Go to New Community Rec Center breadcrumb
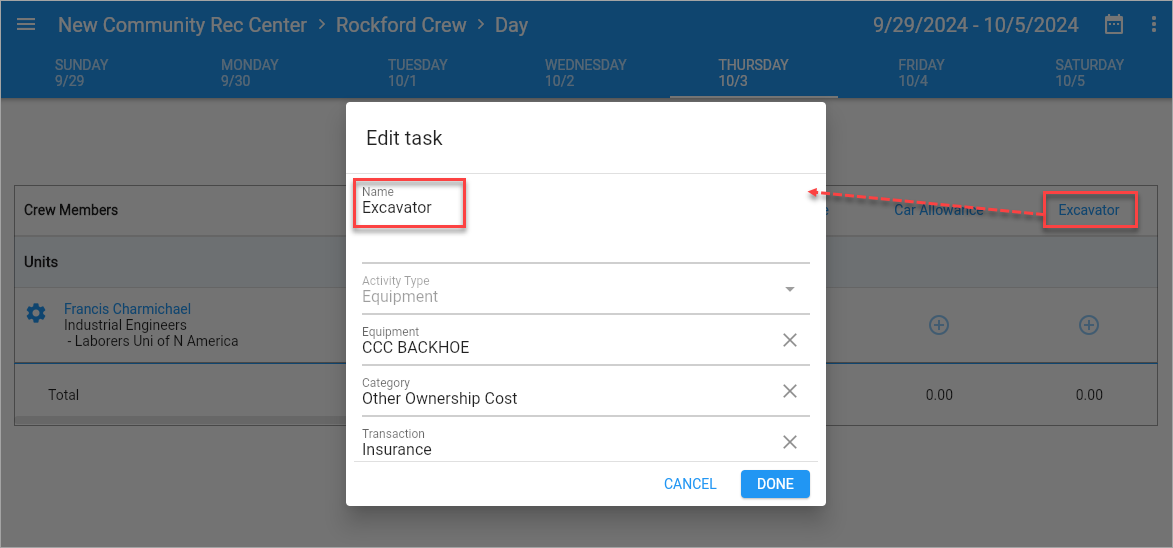This screenshot has width=1173, height=548. pyautogui.click(x=183, y=25)
